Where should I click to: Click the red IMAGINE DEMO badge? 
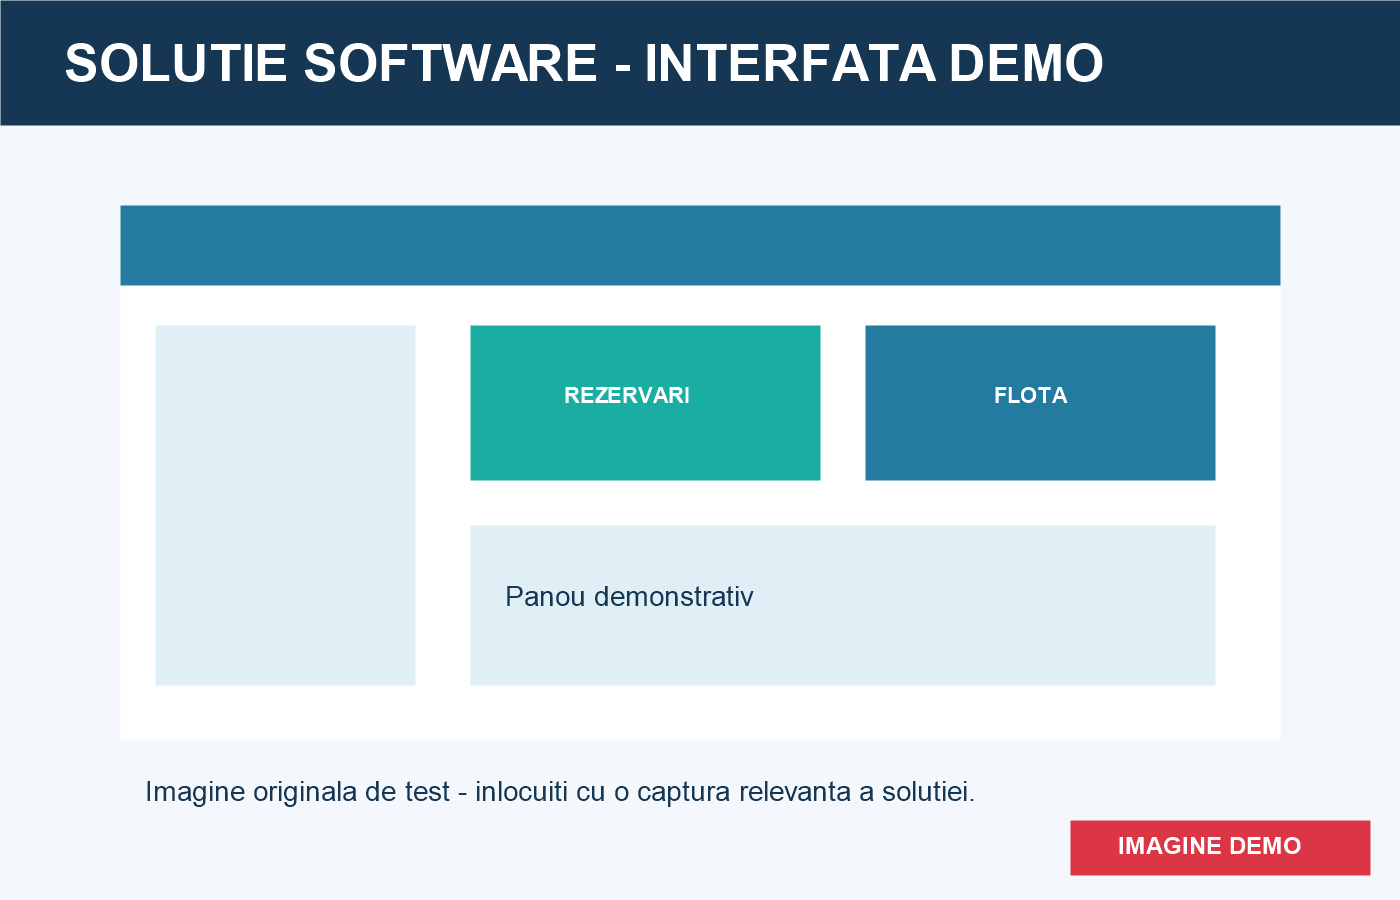[x=1220, y=848]
